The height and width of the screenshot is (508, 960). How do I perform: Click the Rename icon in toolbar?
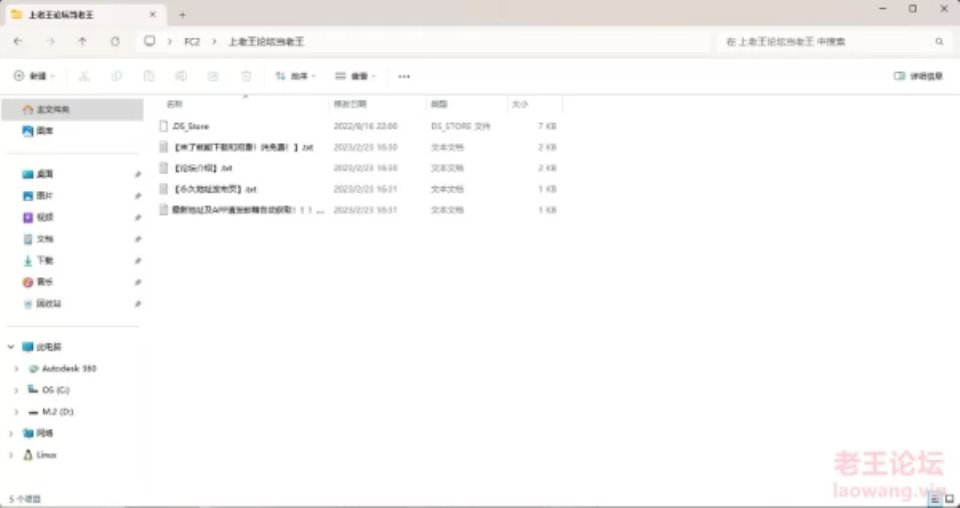[x=181, y=76]
